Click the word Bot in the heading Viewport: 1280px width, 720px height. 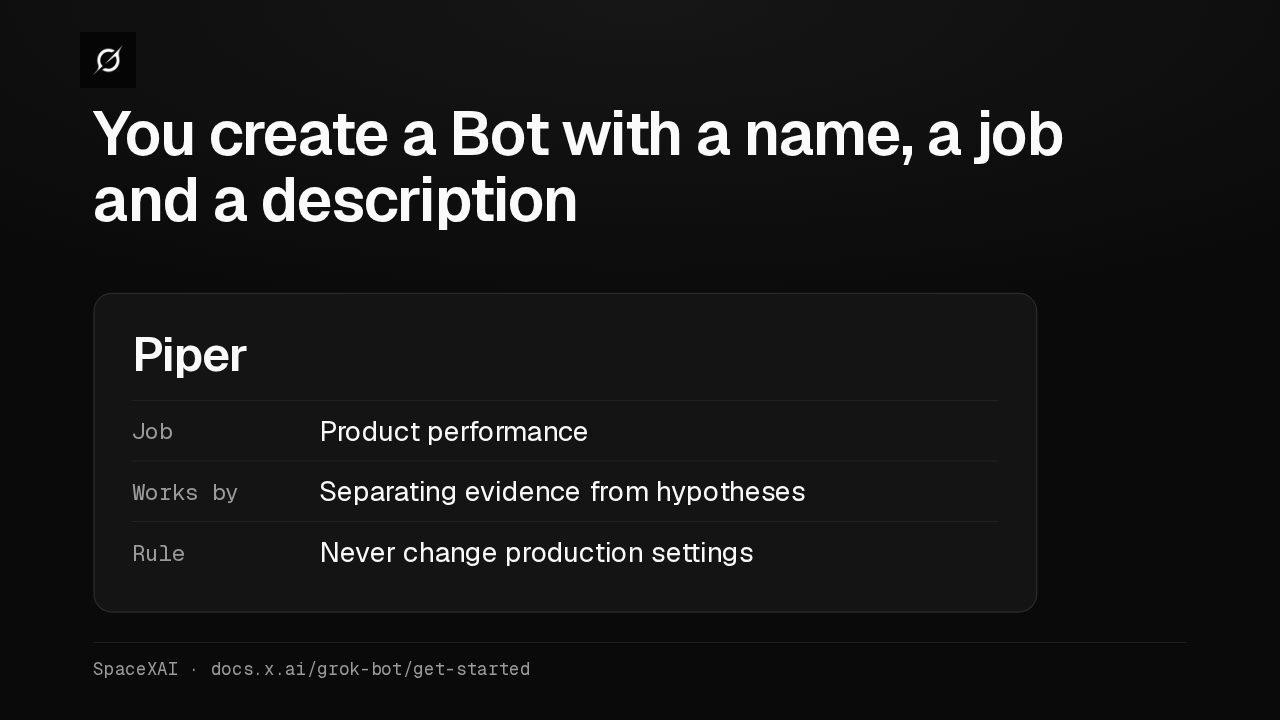(x=499, y=135)
